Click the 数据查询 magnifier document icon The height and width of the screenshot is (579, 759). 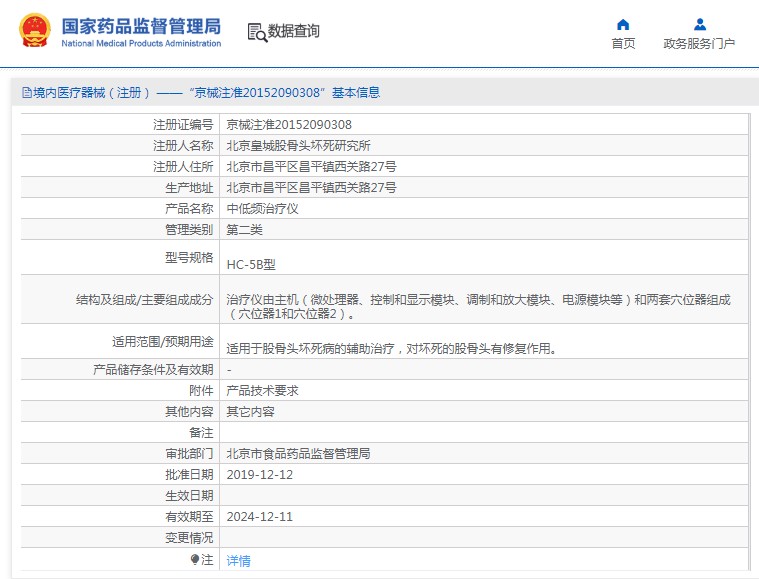click(x=256, y=33)
